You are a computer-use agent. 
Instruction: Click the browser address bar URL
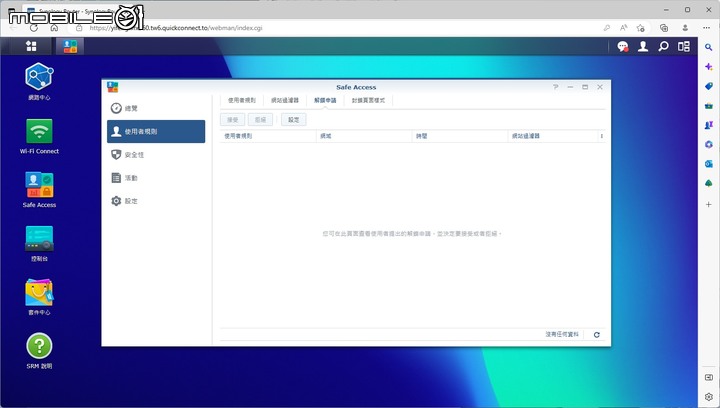(176, 28)
